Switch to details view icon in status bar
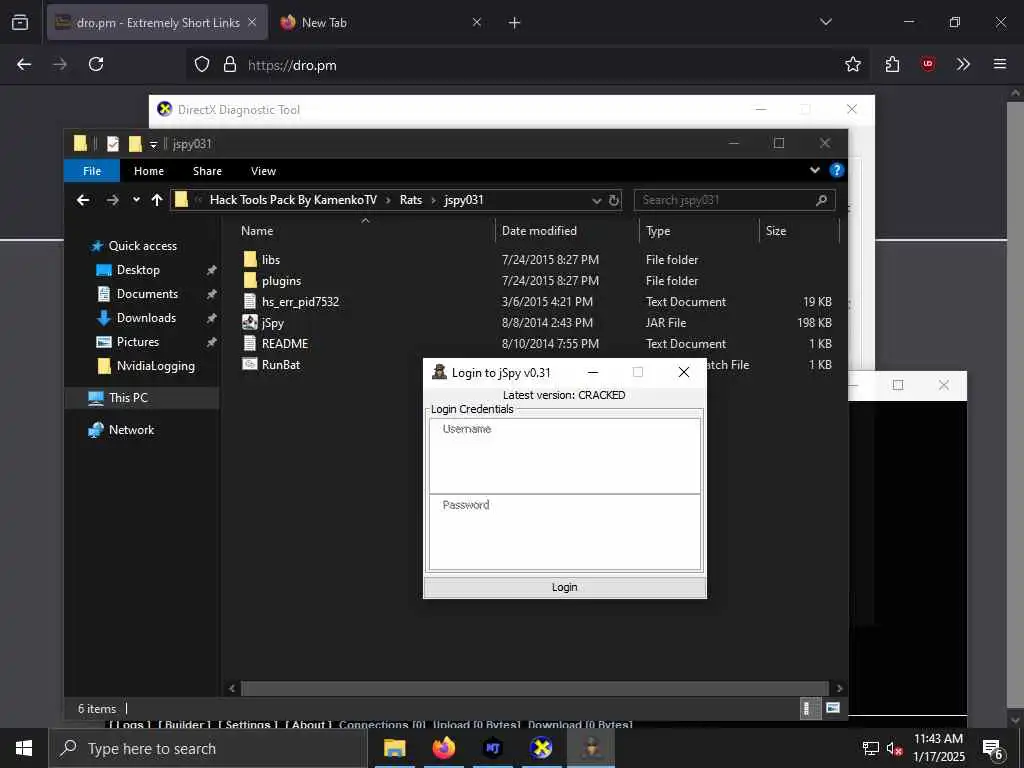Screen dimensions: 1024x768 tap(808, 709)
